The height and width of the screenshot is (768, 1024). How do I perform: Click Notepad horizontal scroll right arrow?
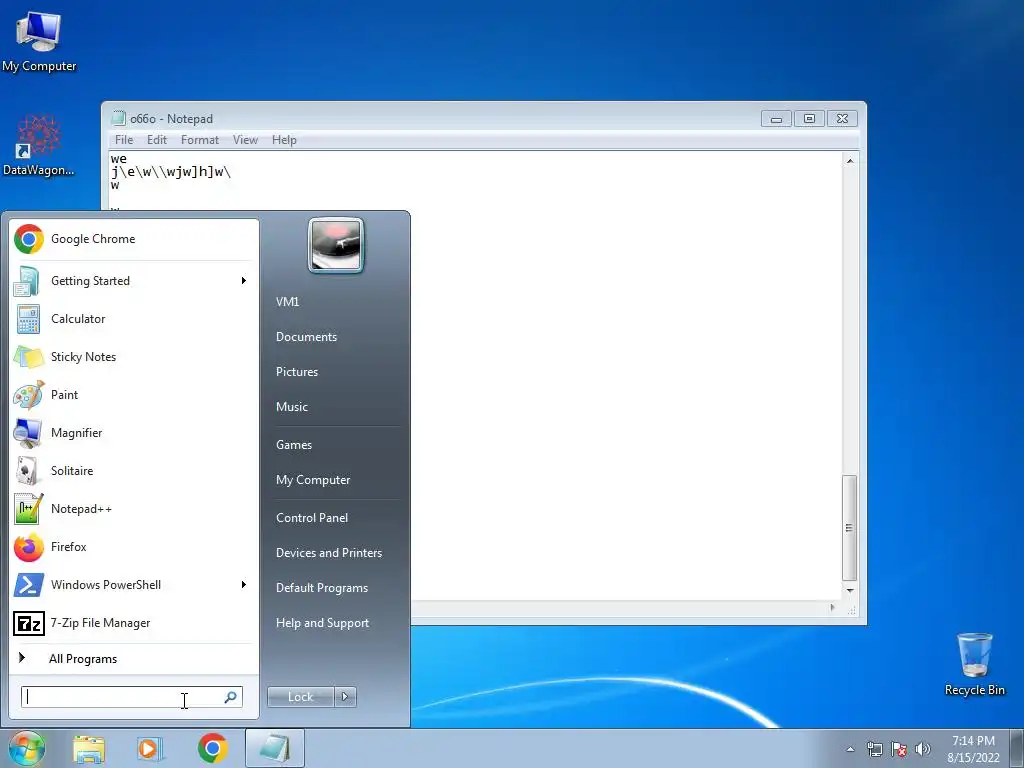pyautogui.click(x=832, y=608)
